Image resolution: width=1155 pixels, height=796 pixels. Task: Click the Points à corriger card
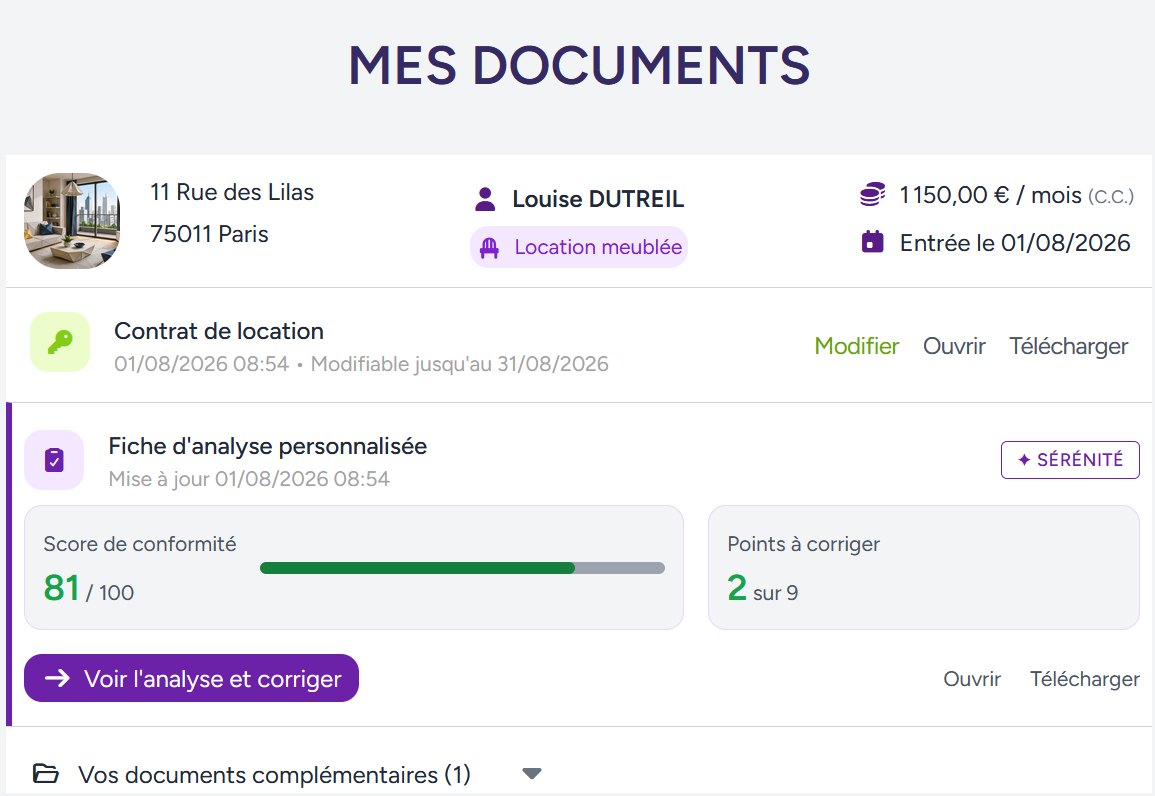click(924, 567)
